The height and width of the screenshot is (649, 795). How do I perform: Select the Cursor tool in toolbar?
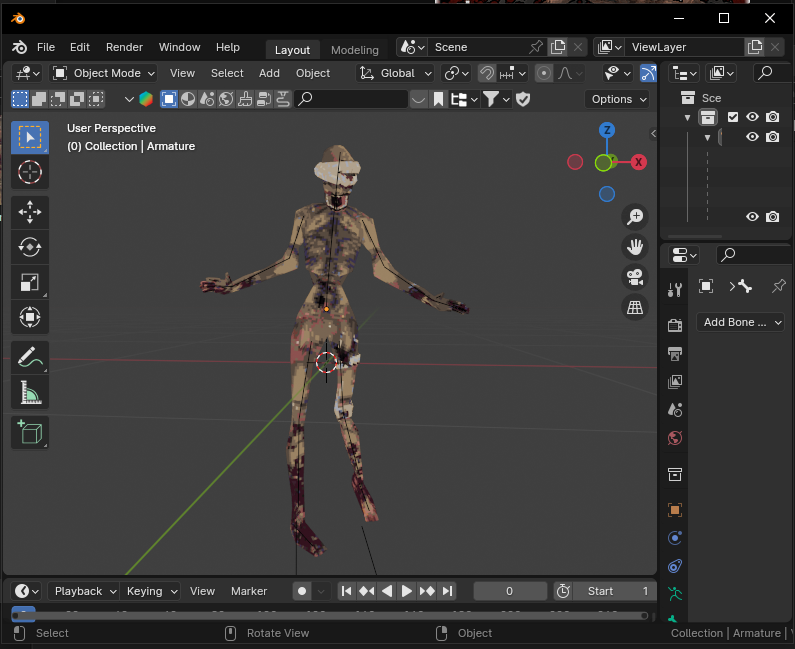pyautogui.click(x=30, y=172)
